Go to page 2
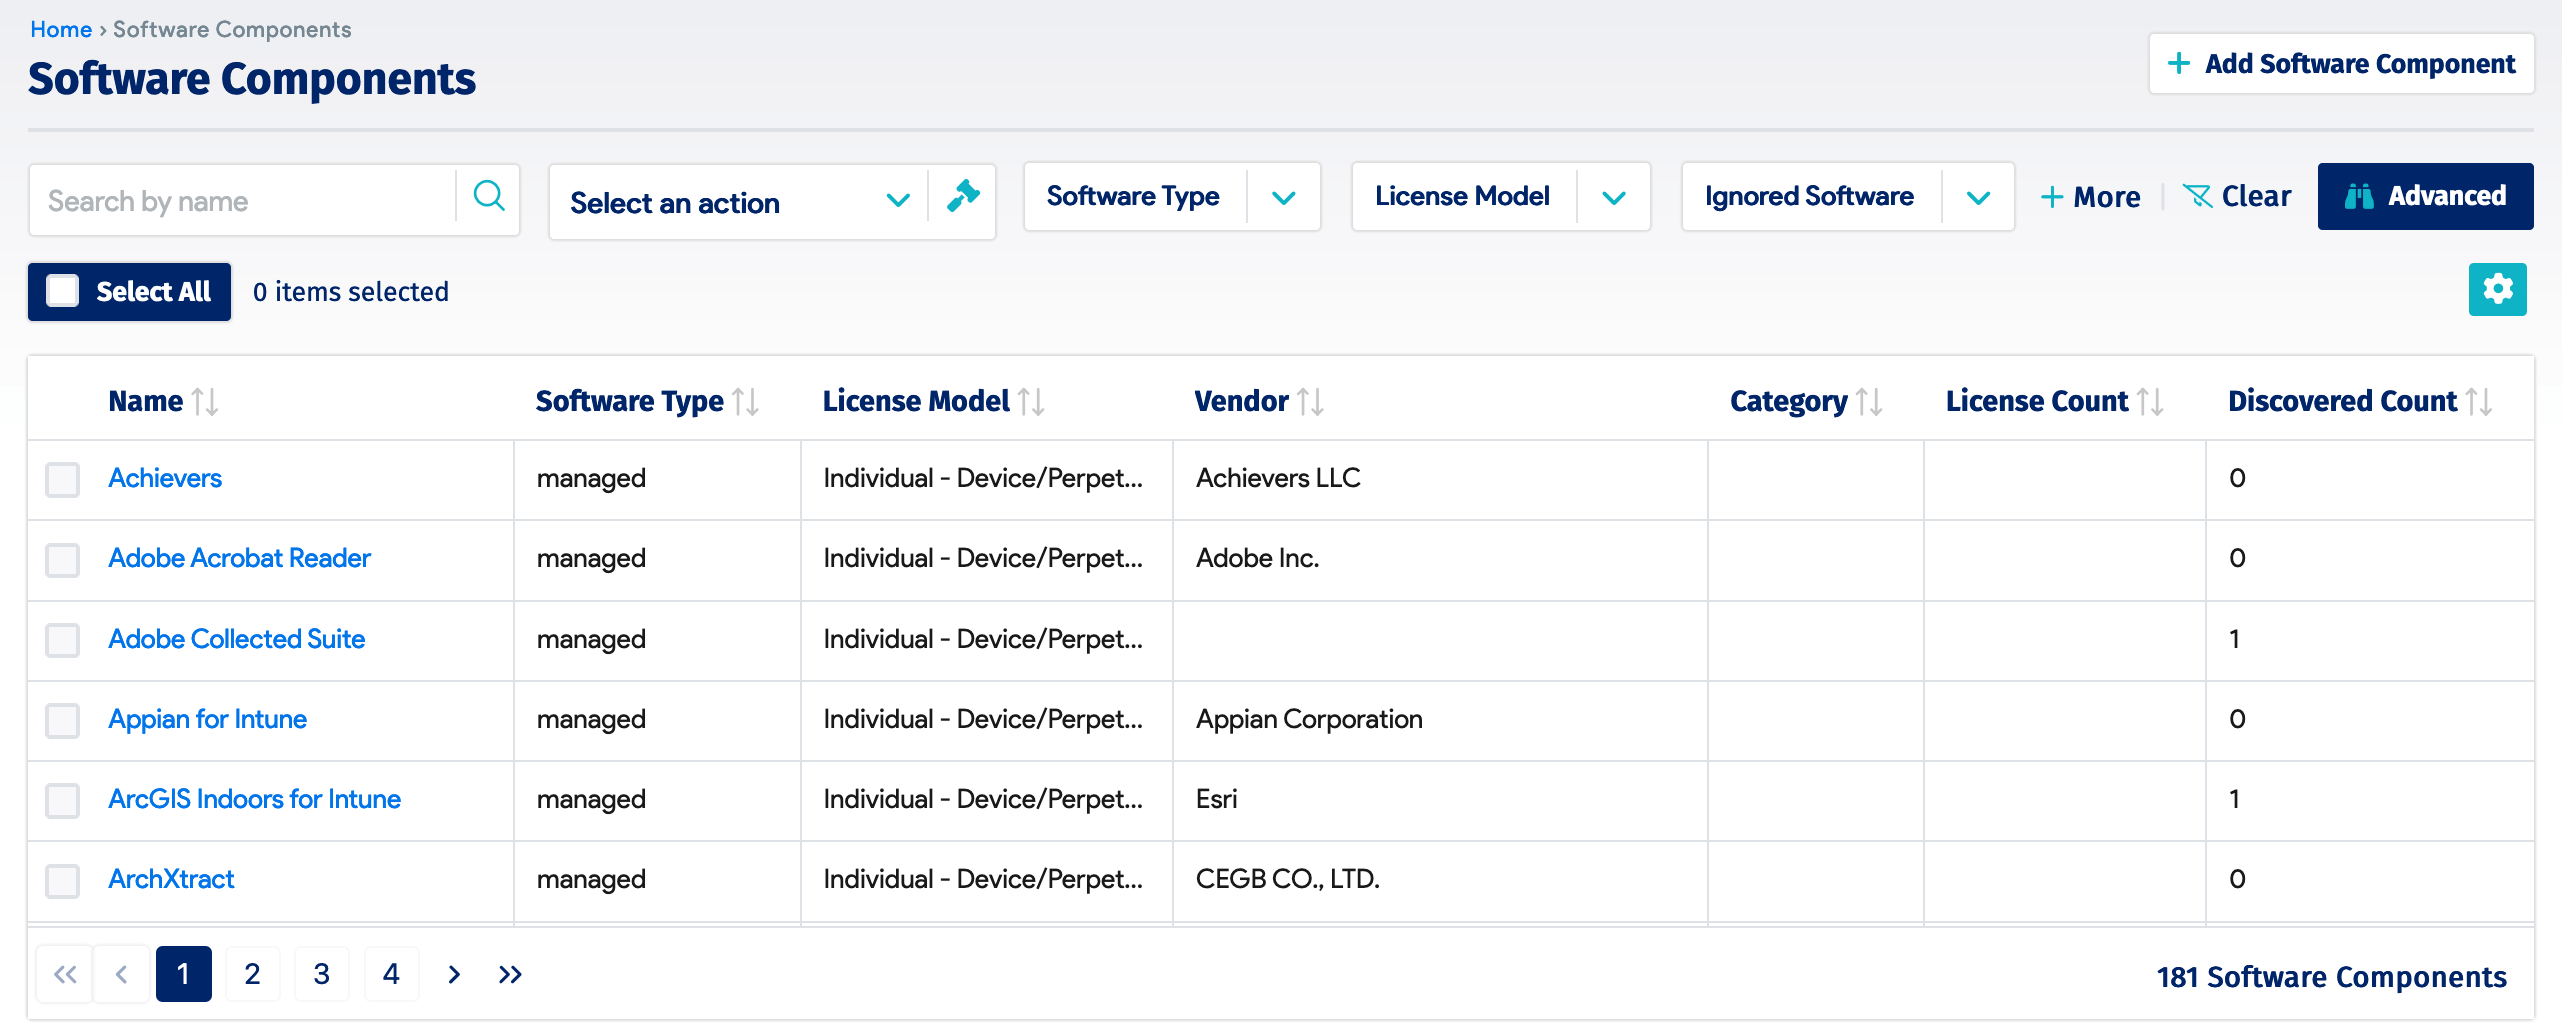 click(253, 974)
